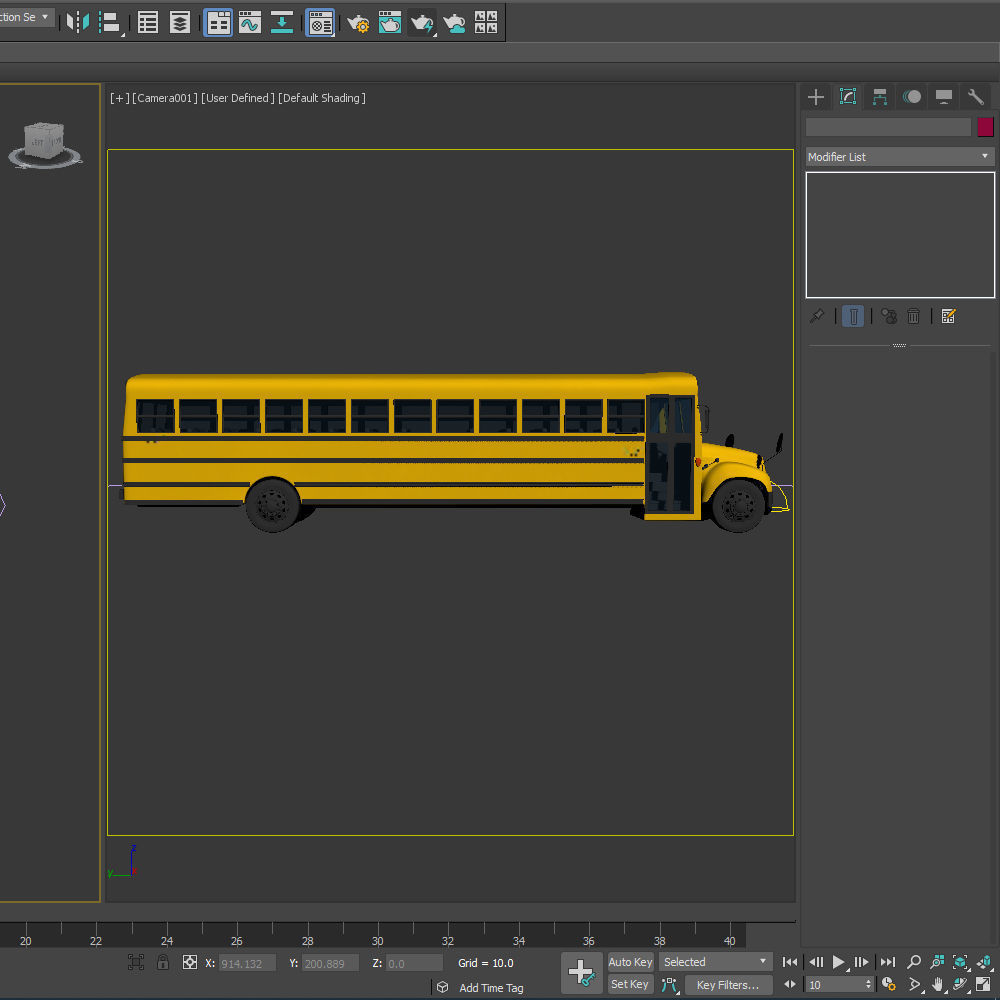Click the default In/Out tangents icon
The width and height of the screenshot is (1000, 1000).
(x=669, y=985)
